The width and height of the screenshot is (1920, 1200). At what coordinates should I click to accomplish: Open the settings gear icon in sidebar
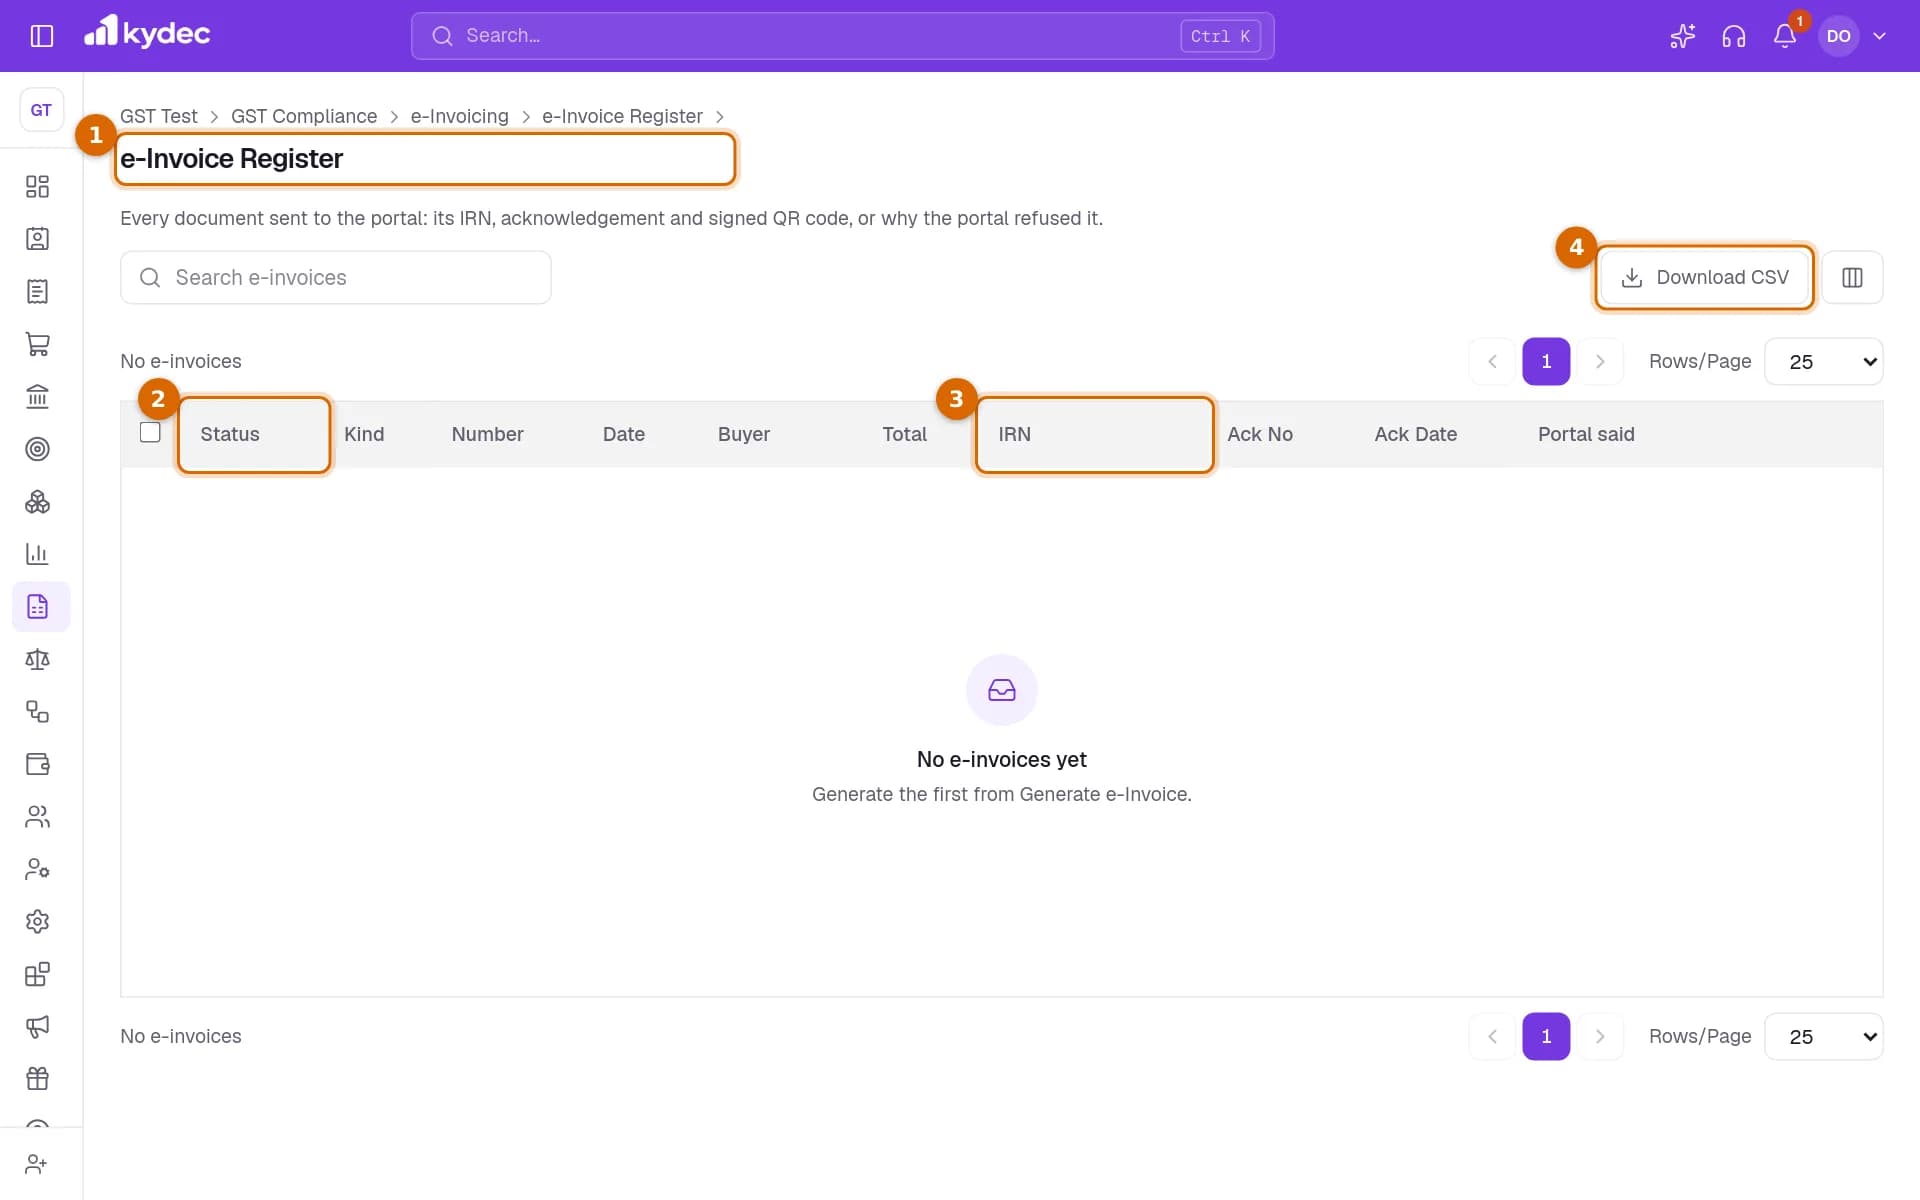37,922
